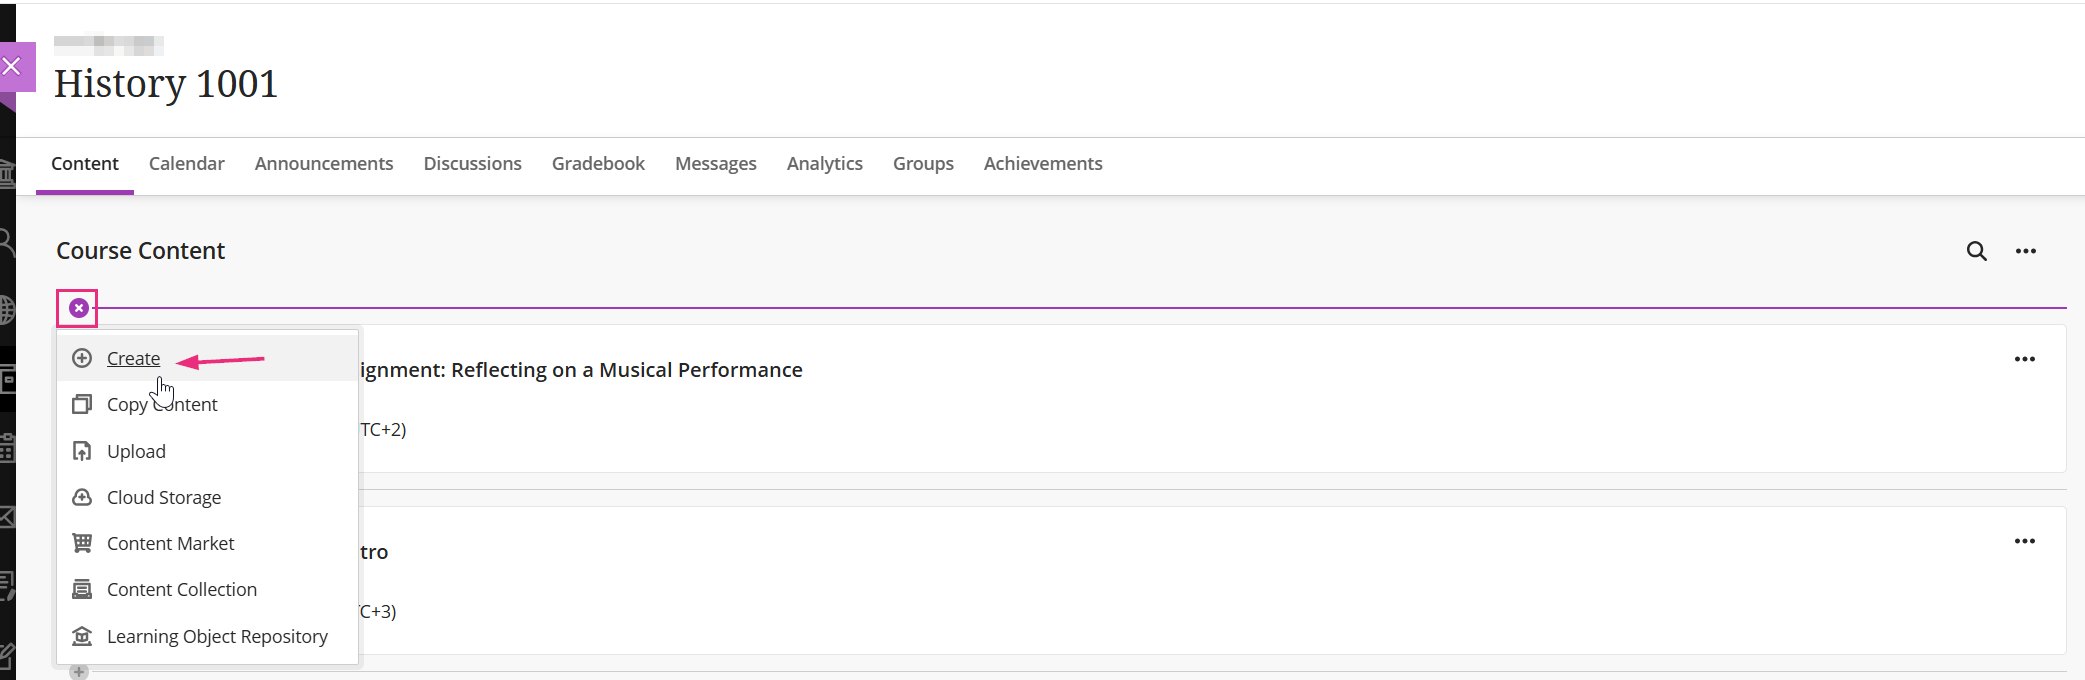This screenshot has width=2085, height=680.
Task: Open Content Collection entry
Action: (x=207, y=589)
